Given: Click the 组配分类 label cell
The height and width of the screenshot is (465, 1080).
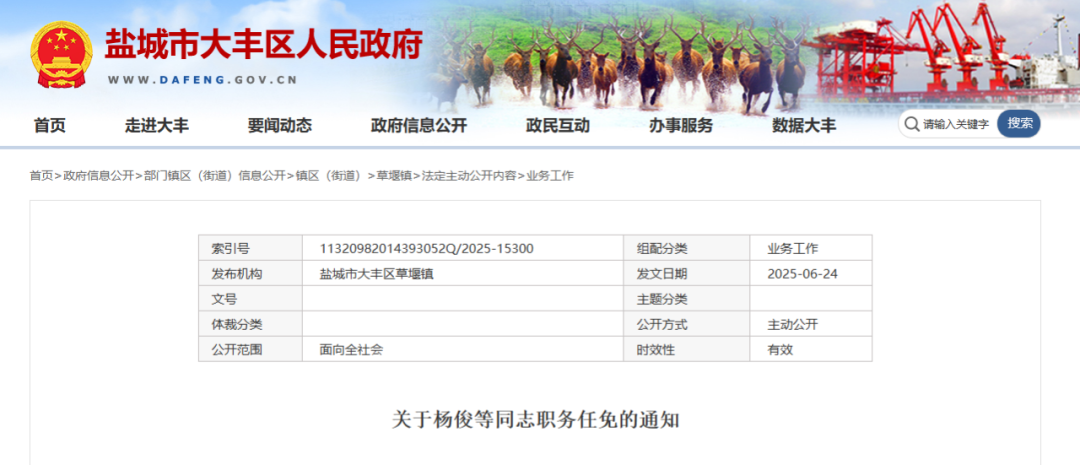Looking at the screenshot, I should 687,248.
